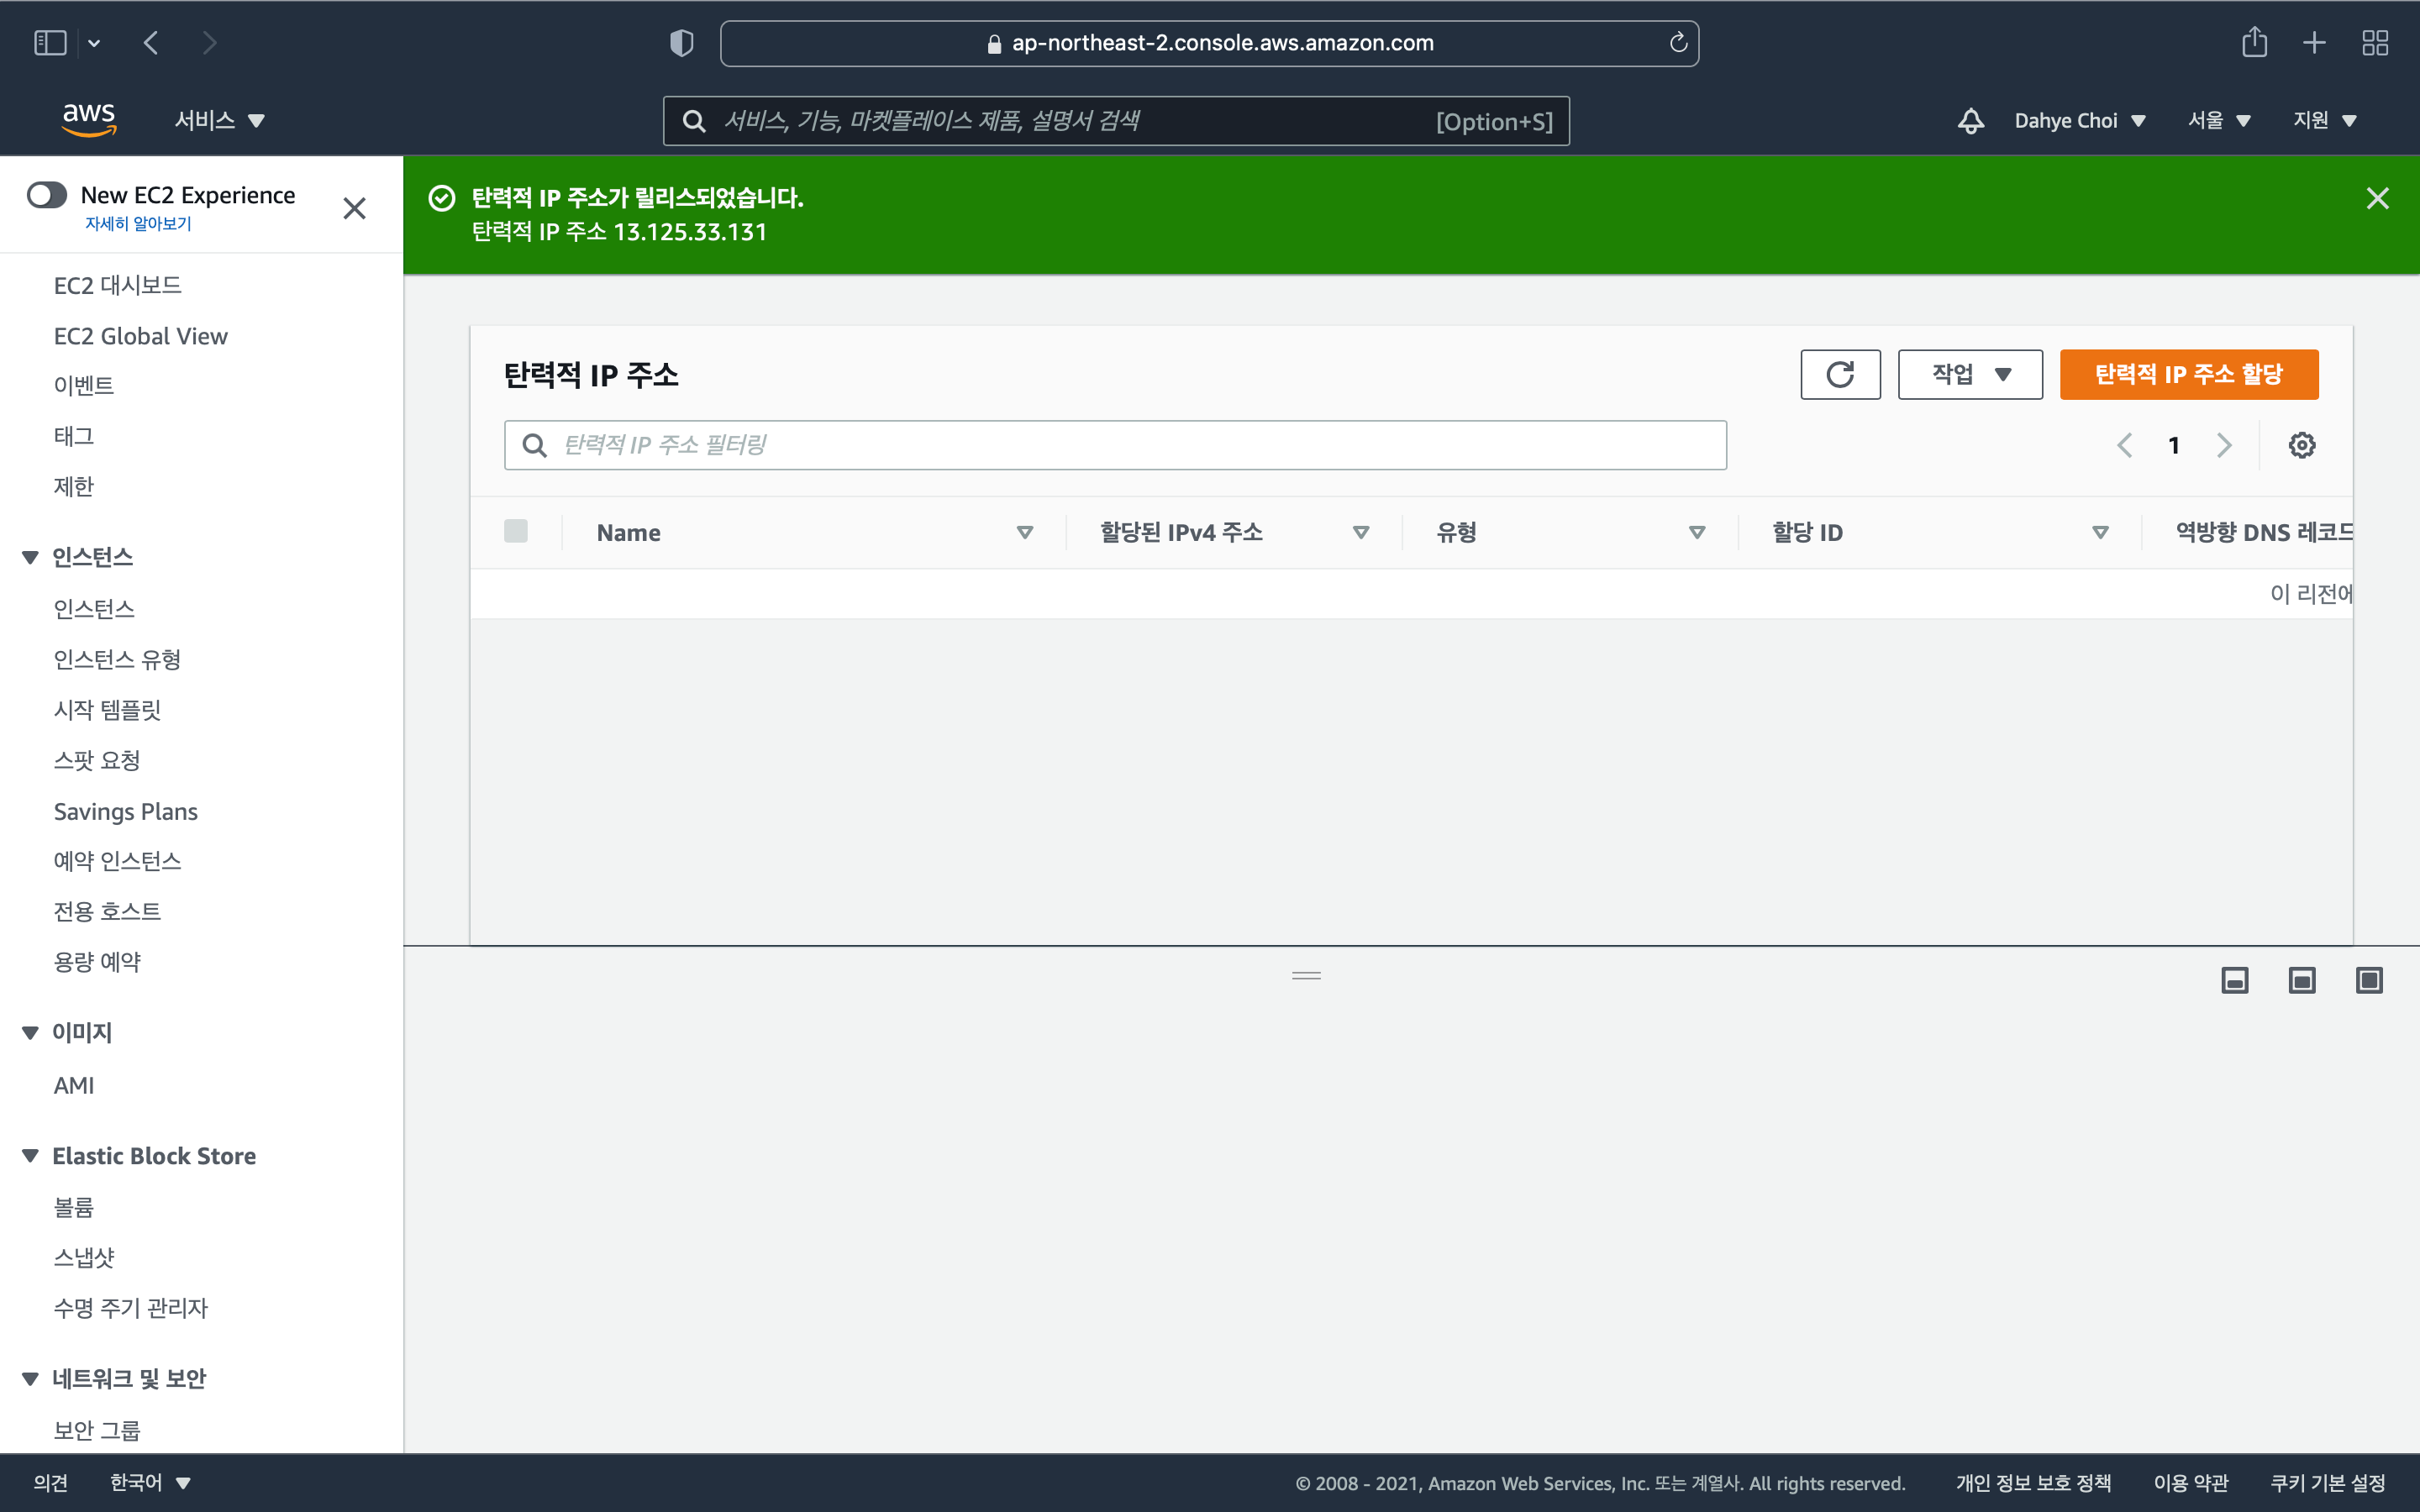Image resolution: width=2420 pixels, height=1512 pixels.
Task: Open AMI in sidebar
Action: tap(74, 1085)
